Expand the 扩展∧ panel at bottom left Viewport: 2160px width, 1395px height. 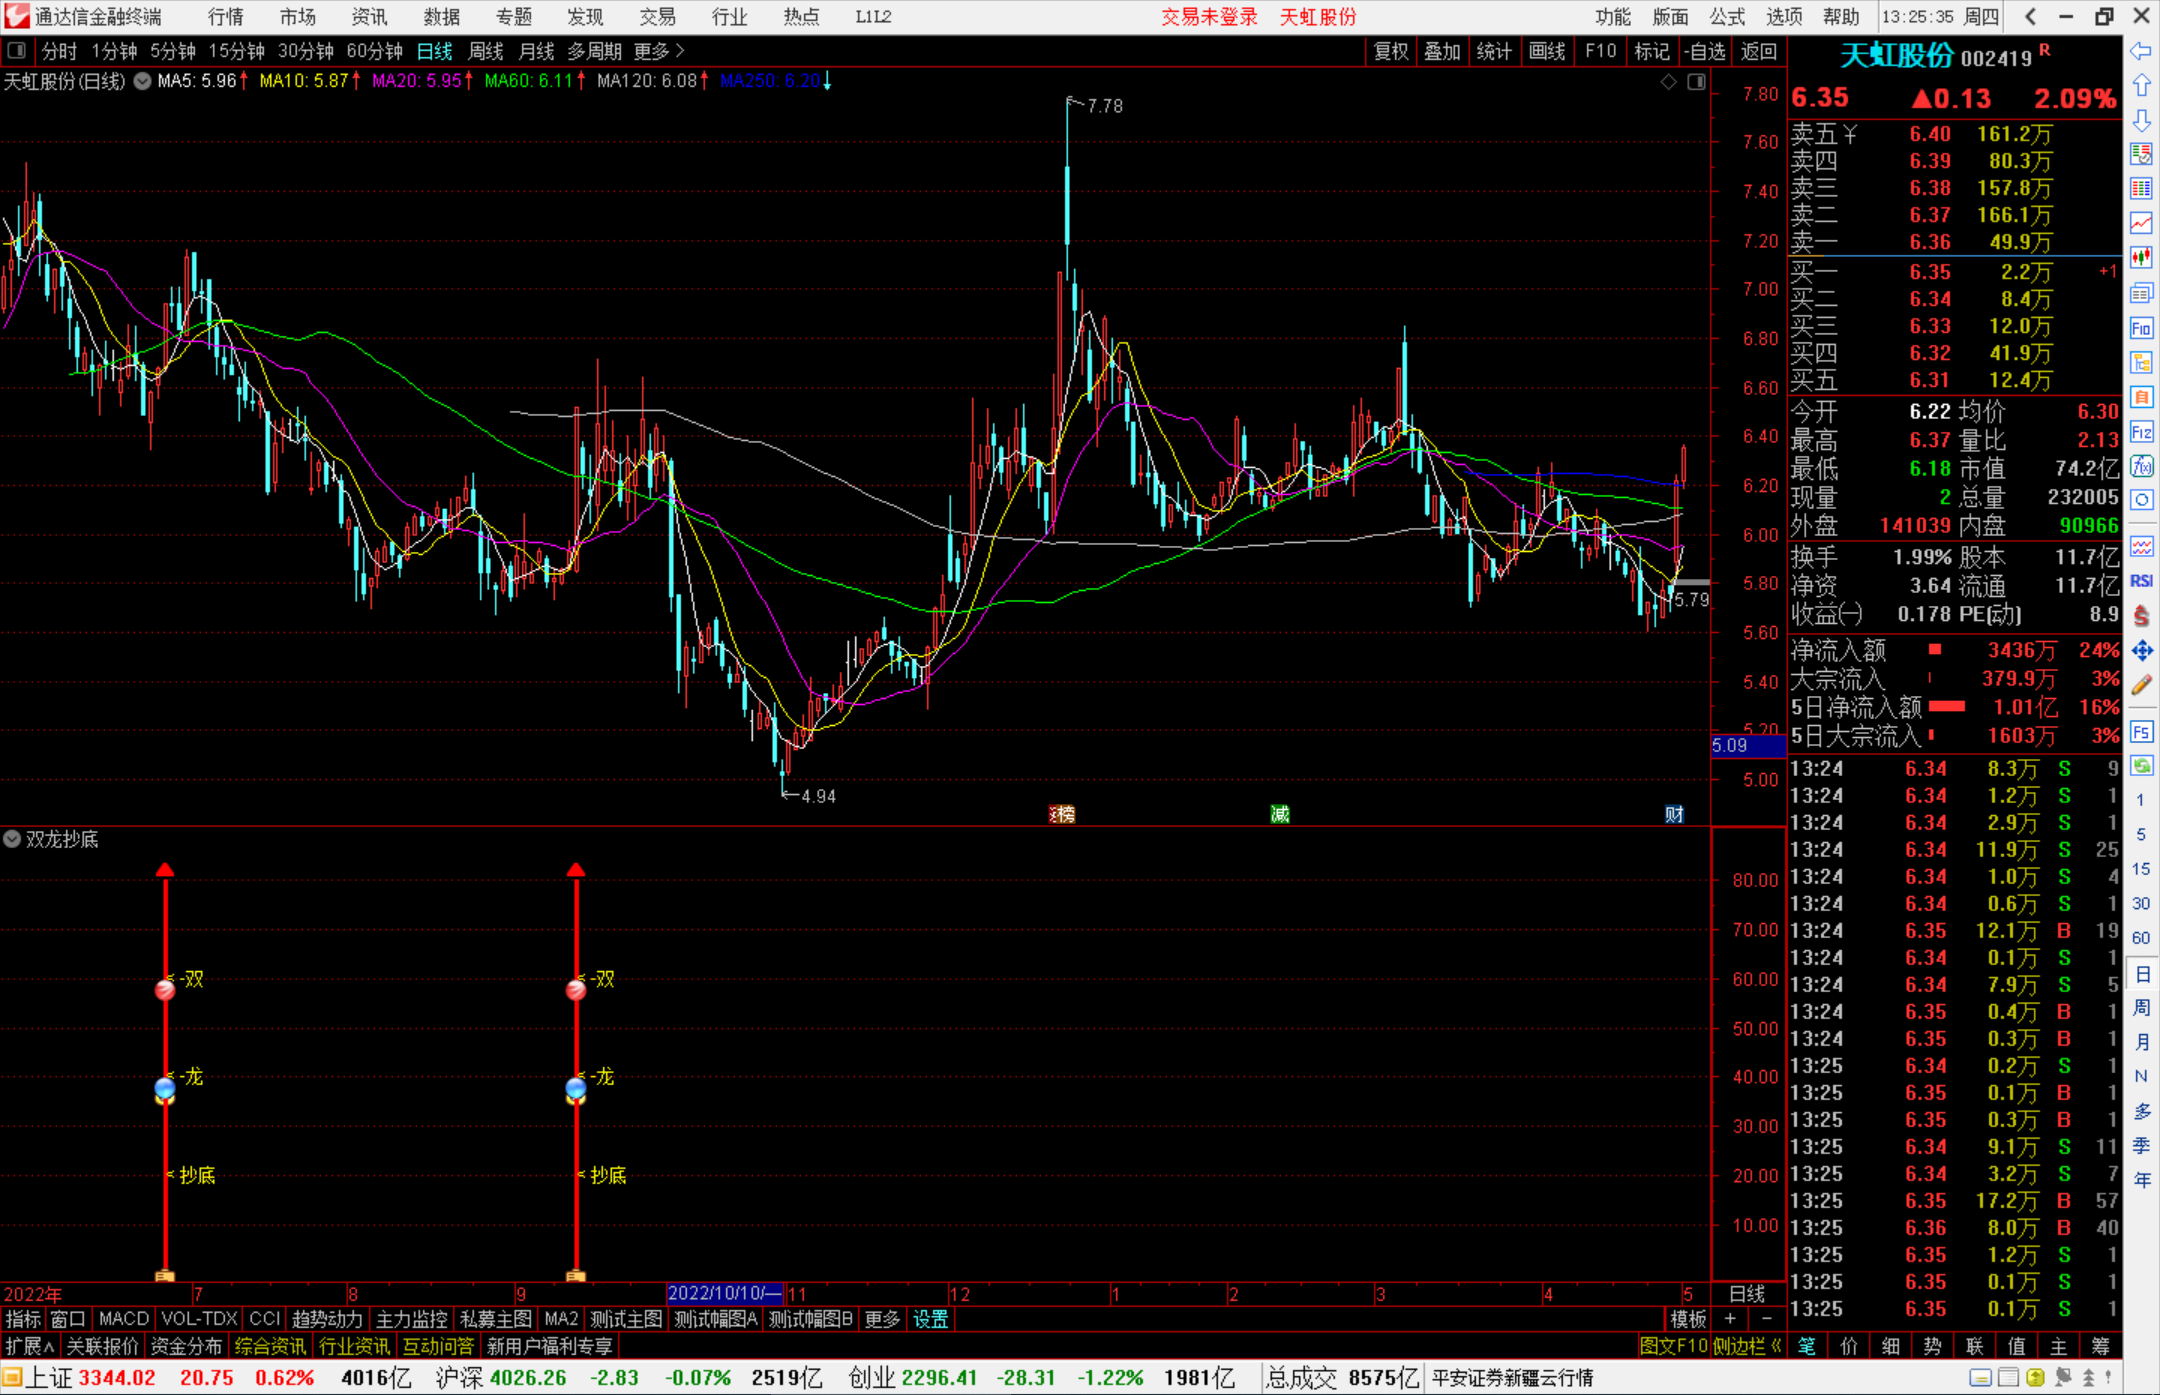[x=30, y=1346]
